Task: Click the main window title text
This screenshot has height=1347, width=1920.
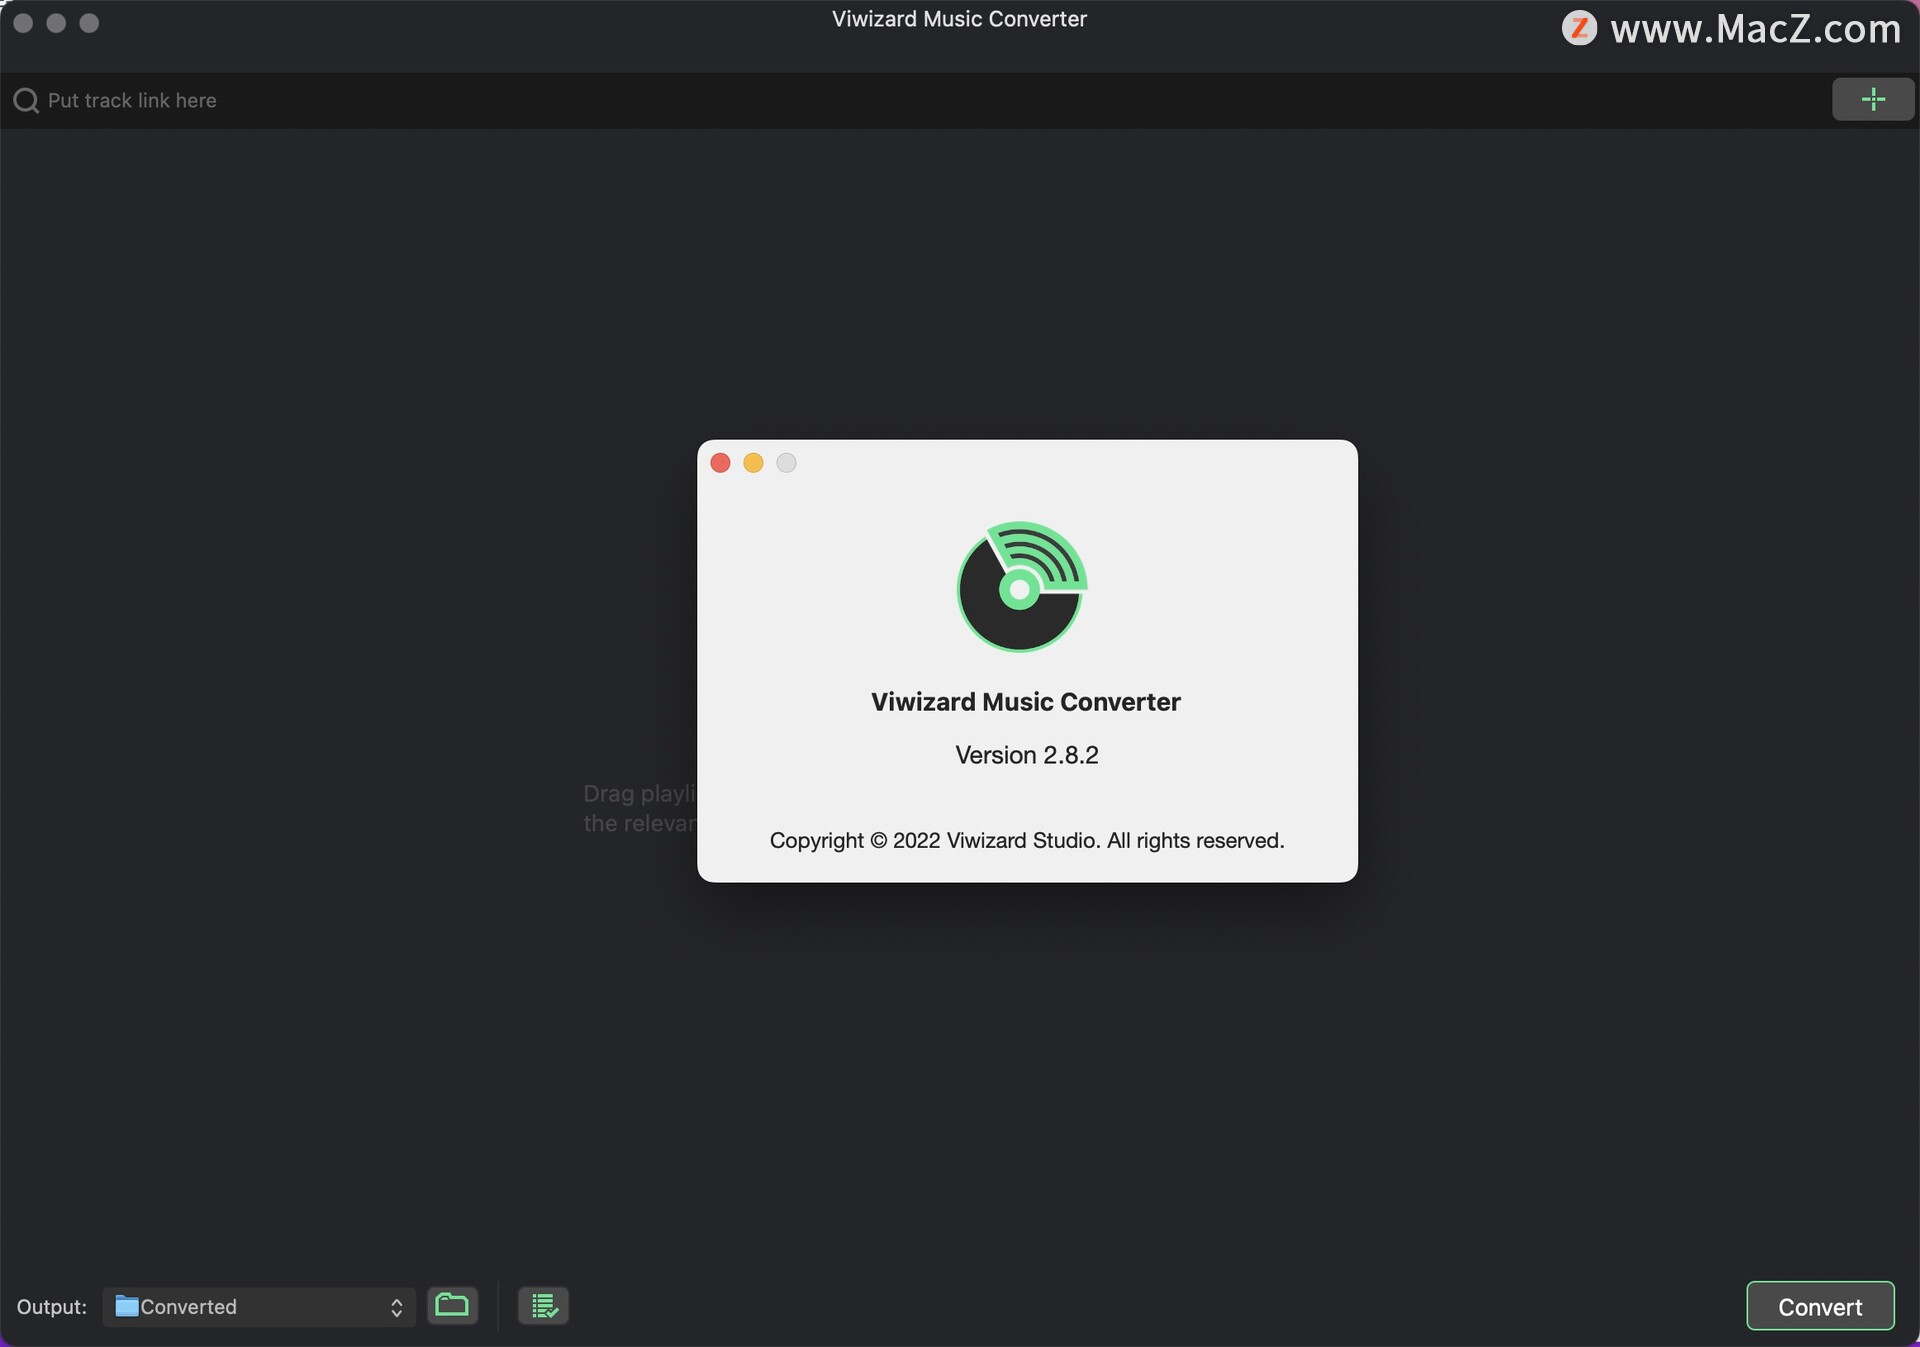Action: (959, 19)
